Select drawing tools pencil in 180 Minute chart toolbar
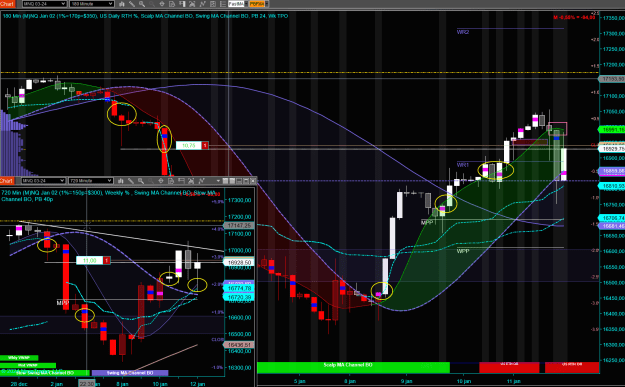The image size is (625, 387). [132, 4]
